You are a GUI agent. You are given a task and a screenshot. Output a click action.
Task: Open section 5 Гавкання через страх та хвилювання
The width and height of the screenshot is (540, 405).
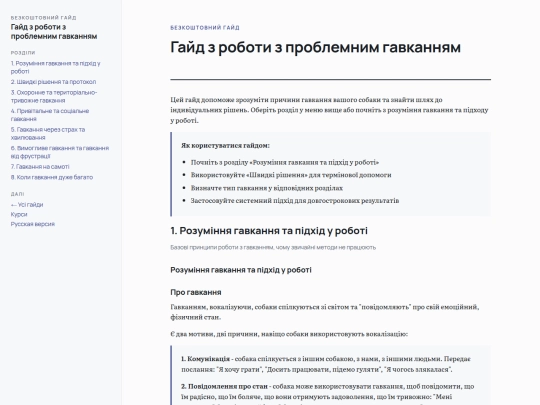(x=48, y=134)
